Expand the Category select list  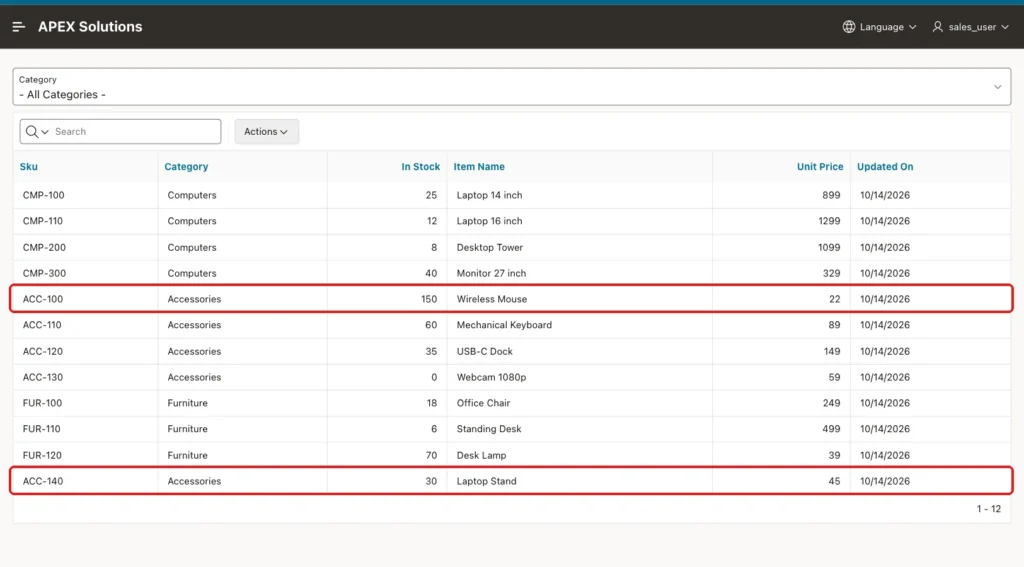[512, 87]
